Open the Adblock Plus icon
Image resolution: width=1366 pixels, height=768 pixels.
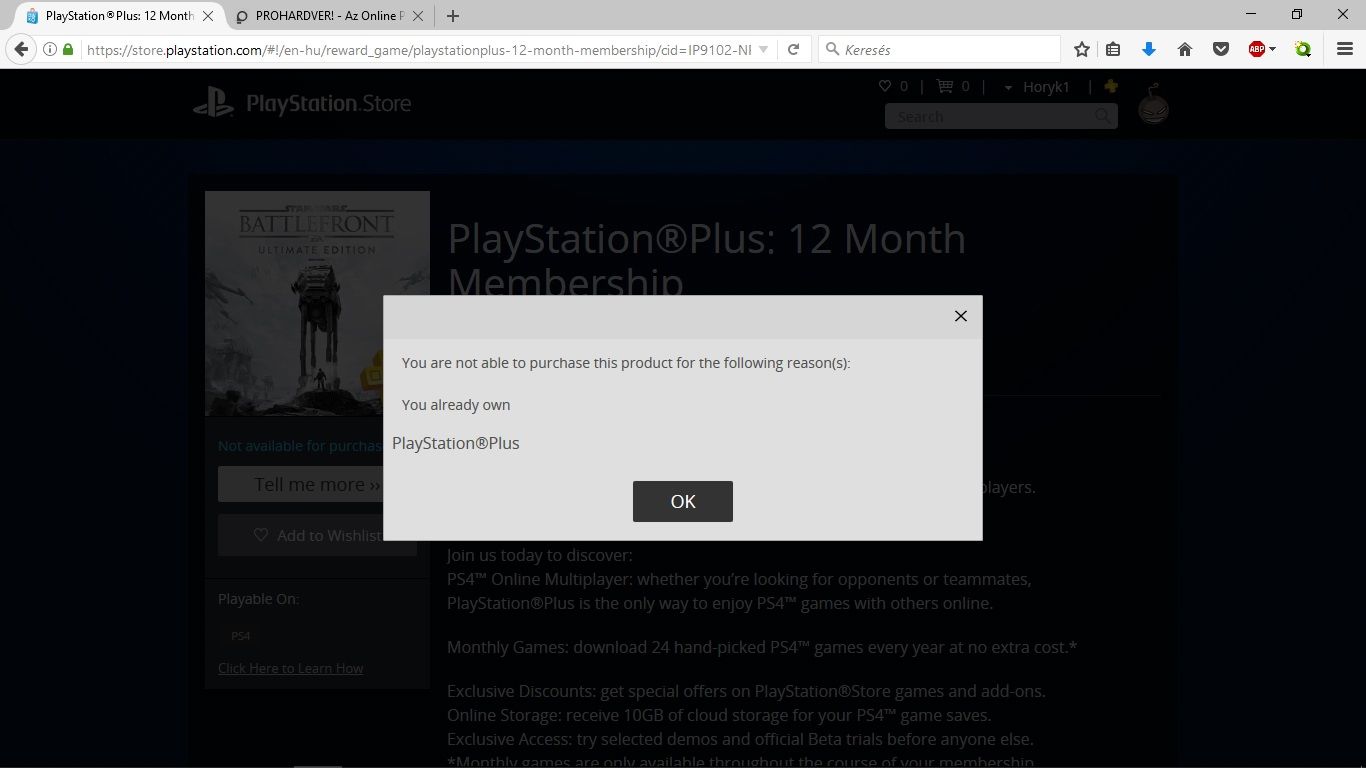(1257, 49)
